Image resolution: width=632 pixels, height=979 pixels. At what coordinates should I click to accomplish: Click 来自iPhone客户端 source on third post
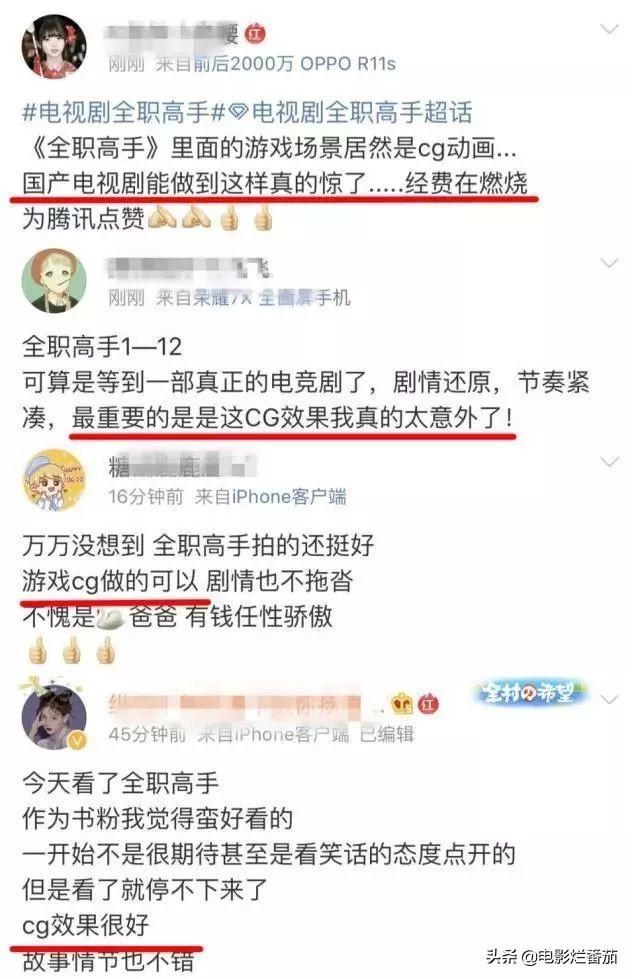click(x=271, y=497)
